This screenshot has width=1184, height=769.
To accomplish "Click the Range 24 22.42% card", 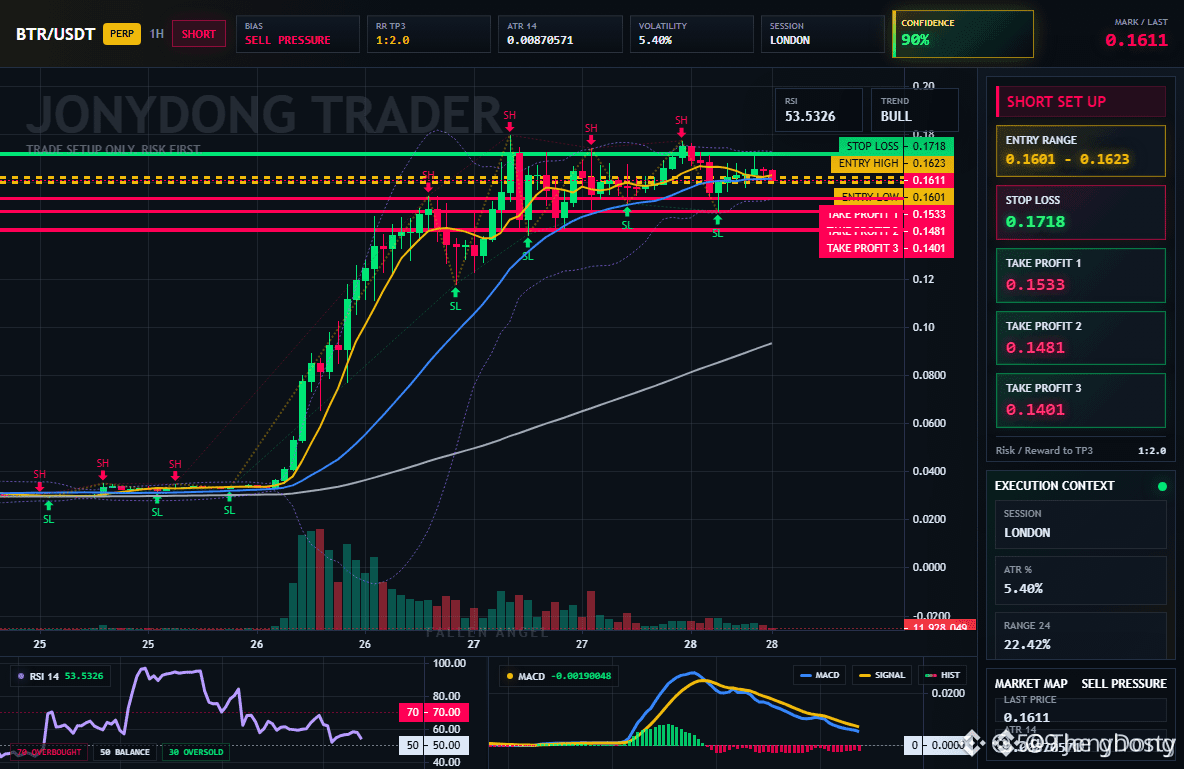I will (x=1081, y=636).
